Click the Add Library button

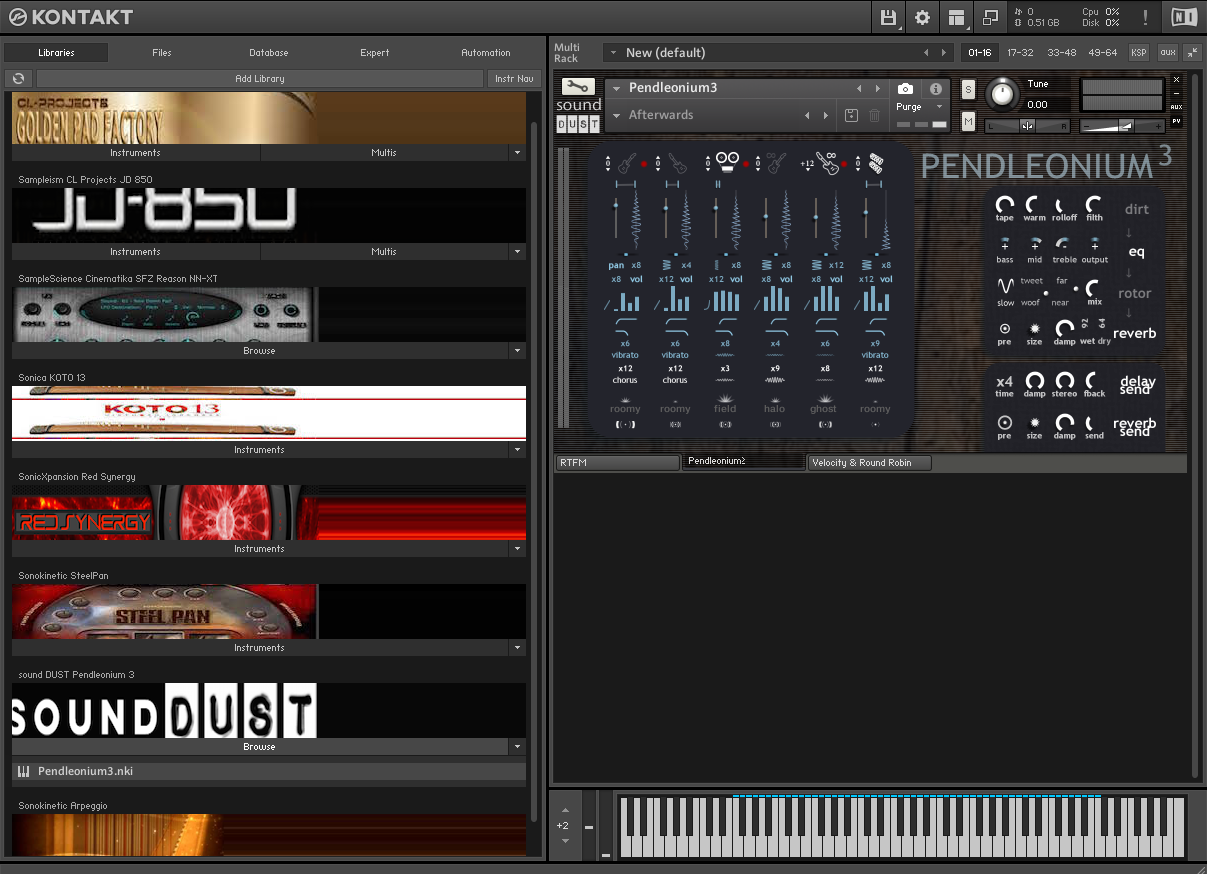(x=260, y=78)
